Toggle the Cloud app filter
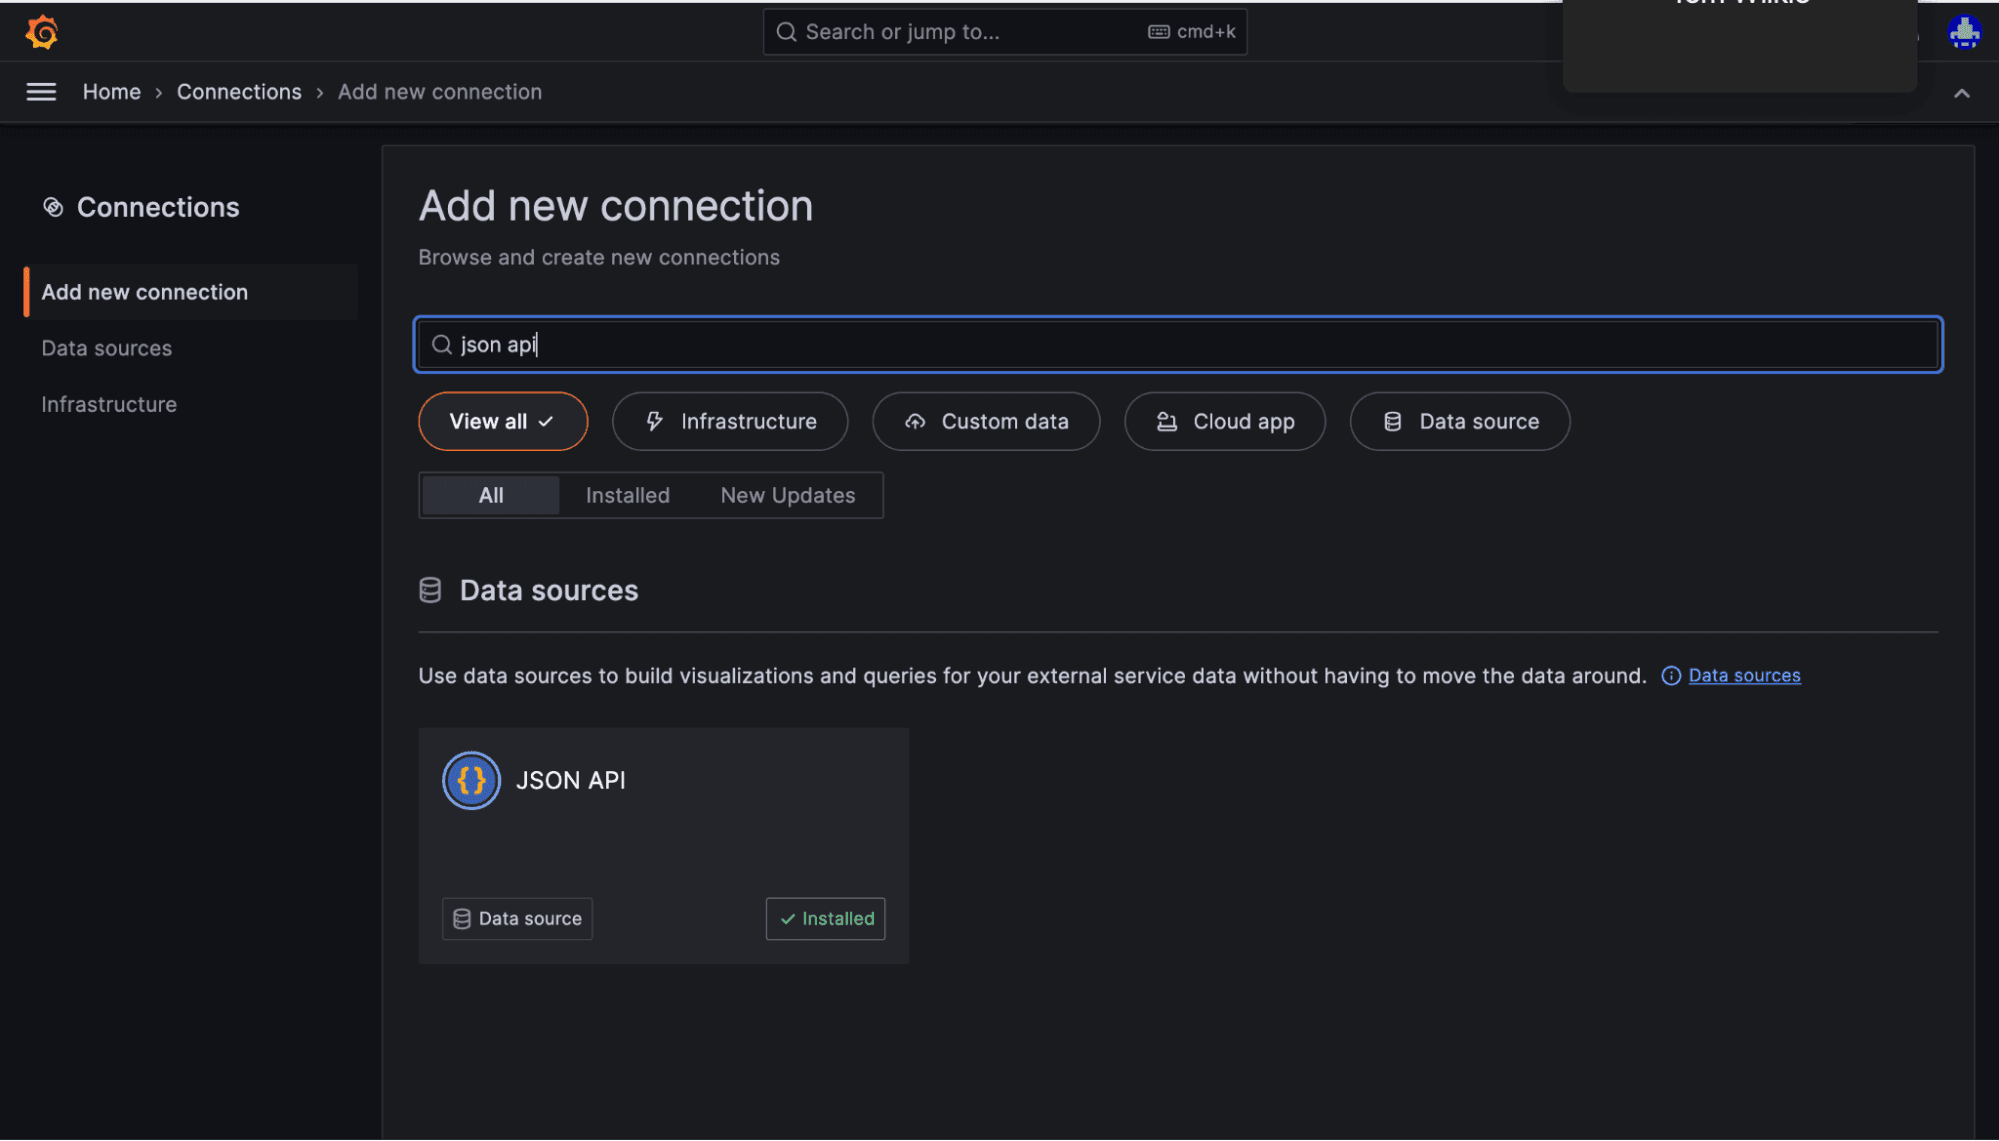This screenshot has width=1999, height=1141. tap(1224, 421)
